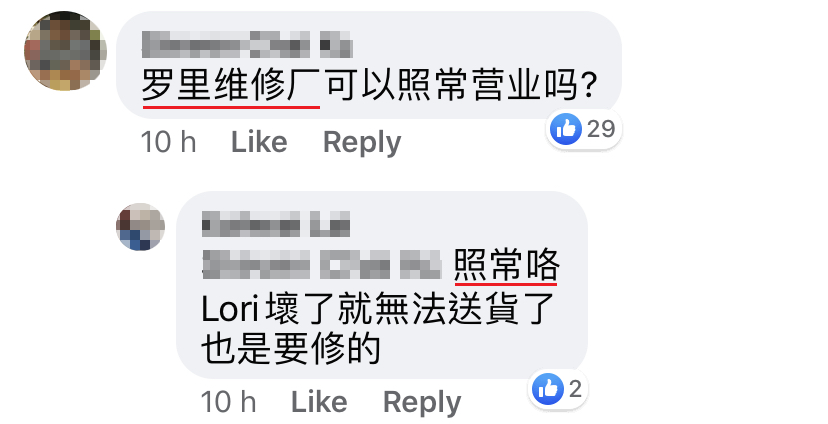Reply to the comment ending 也是要修的
This screenshot has height=424, width=828.
click(422, 403)
